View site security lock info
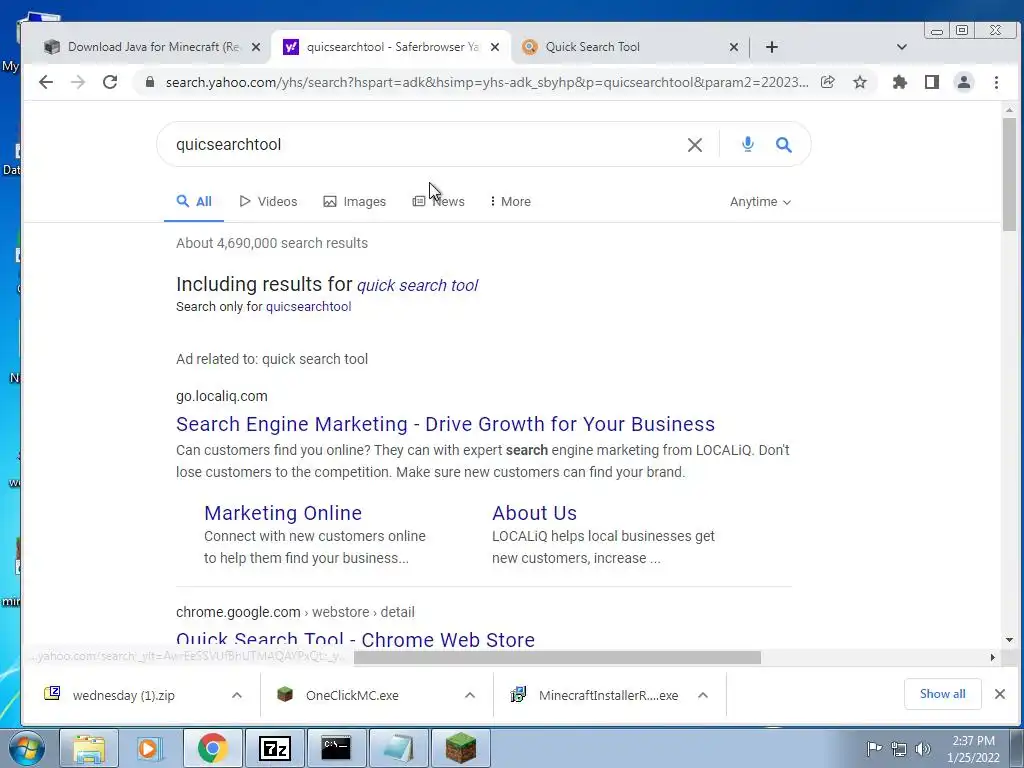The image size is (1024, 768). (x=150, y=82)
